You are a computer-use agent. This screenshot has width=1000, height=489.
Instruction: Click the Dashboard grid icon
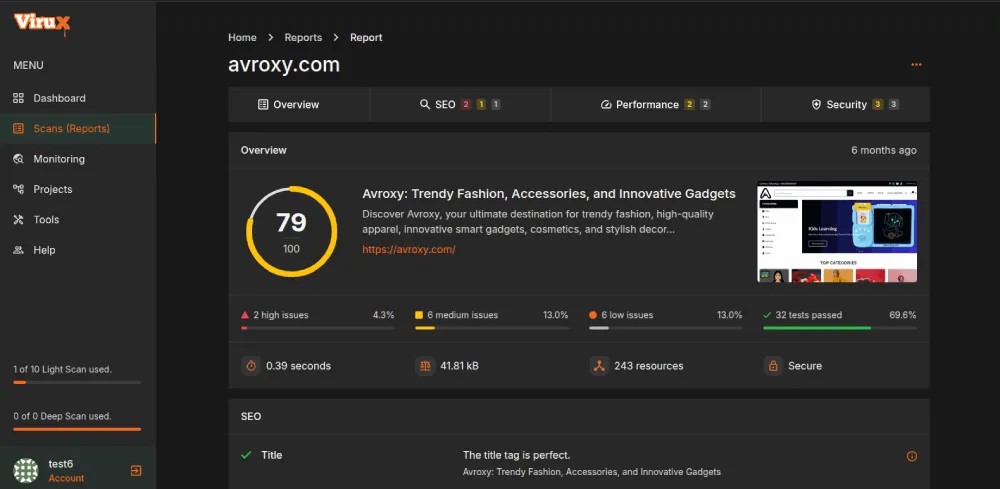(x=18, y=98)
